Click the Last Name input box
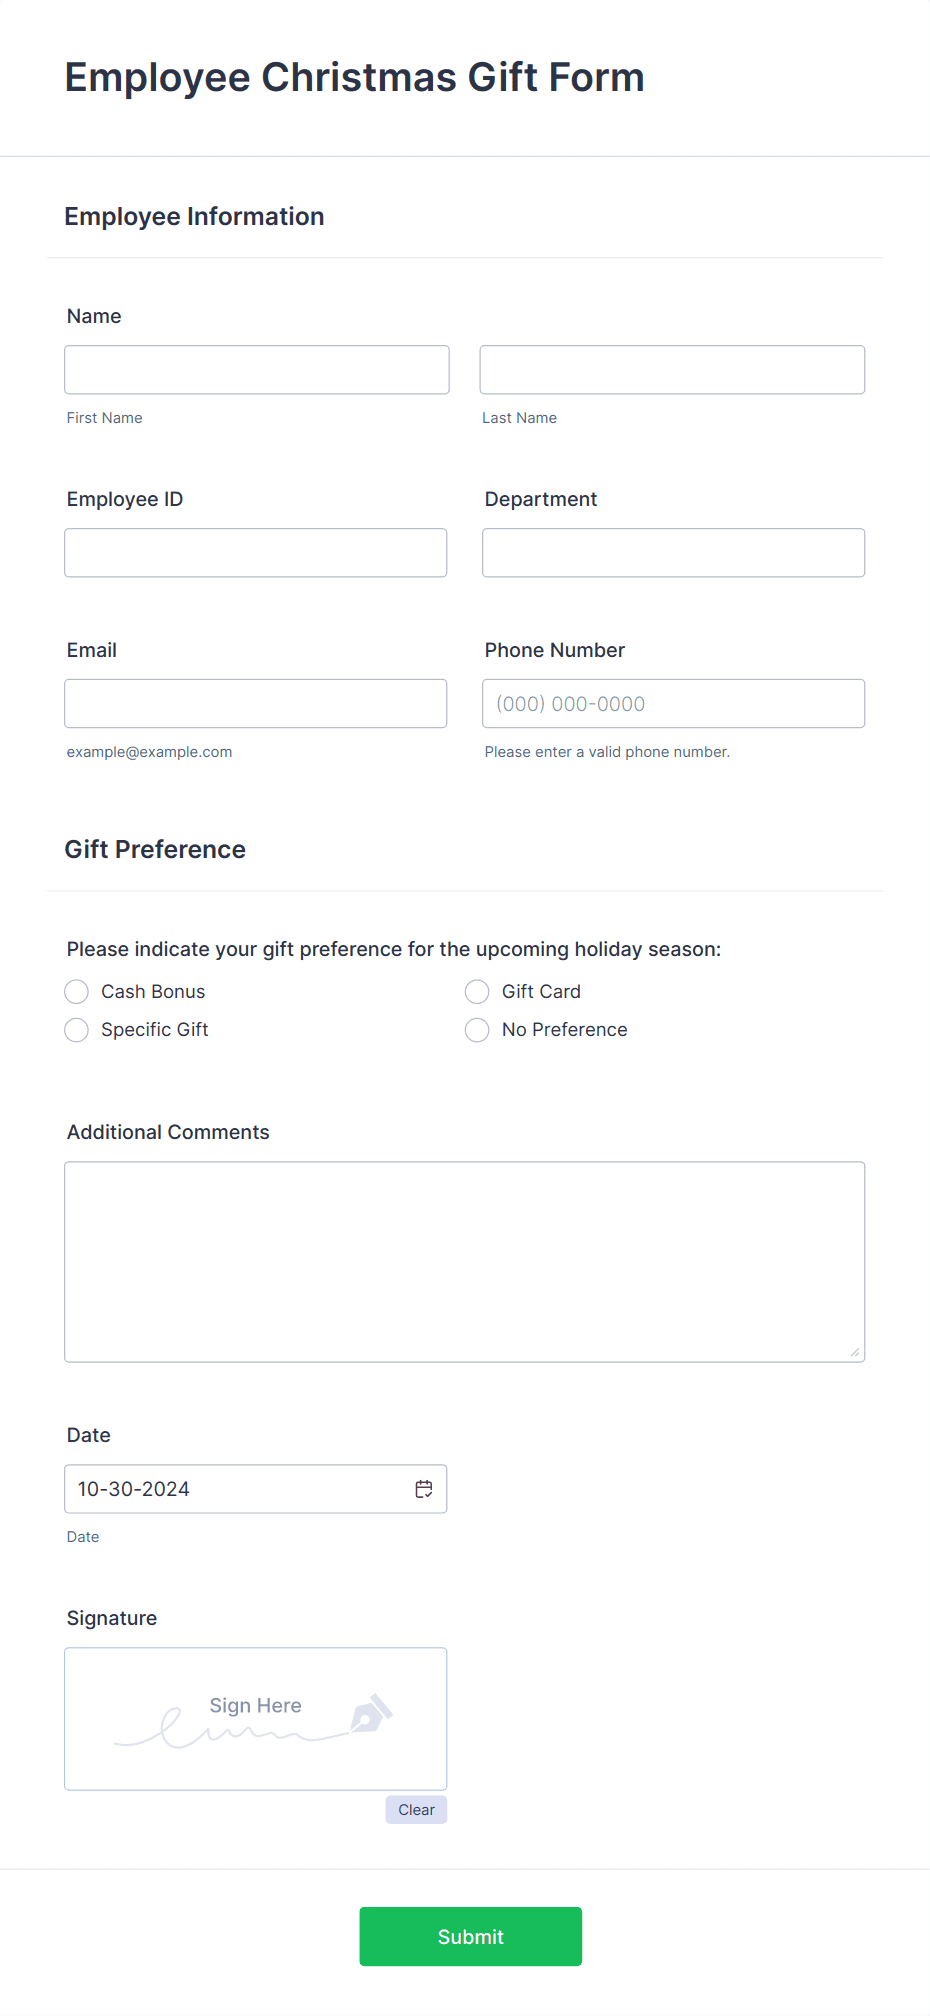Viewport: 930px width, 2016px height. [x=671, y=369]
